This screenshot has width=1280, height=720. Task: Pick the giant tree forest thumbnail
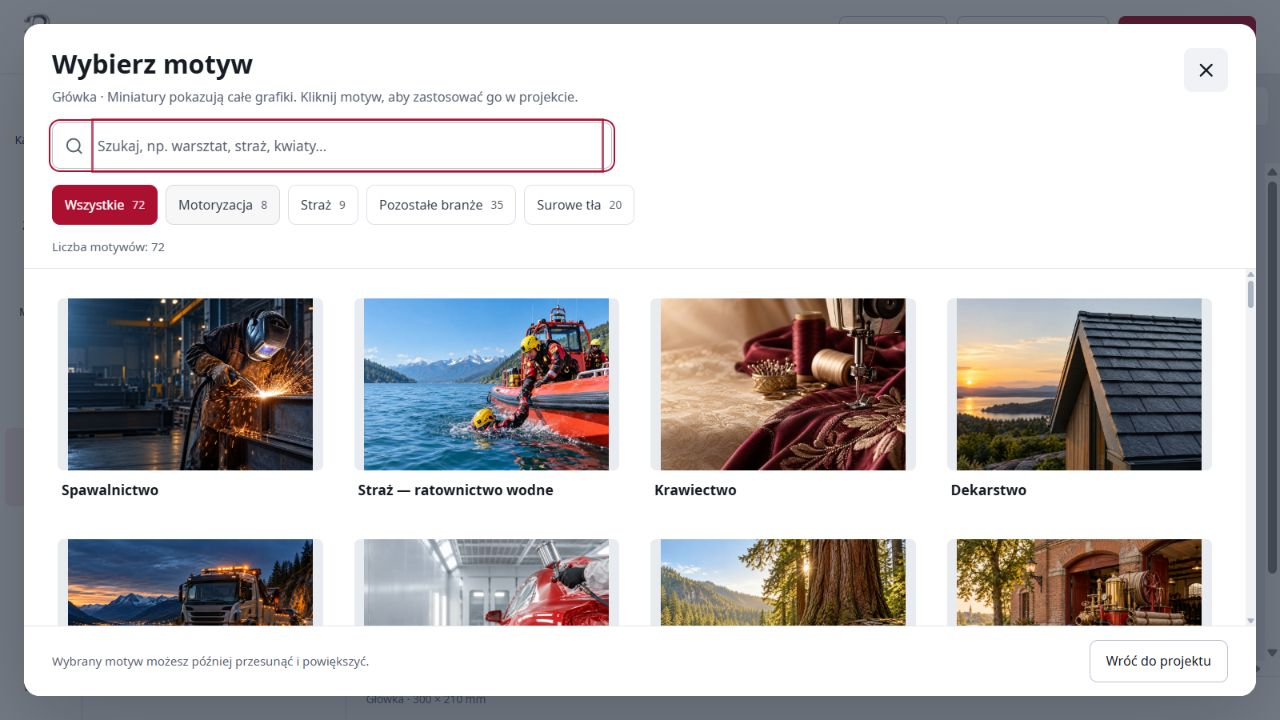(783, 582)
